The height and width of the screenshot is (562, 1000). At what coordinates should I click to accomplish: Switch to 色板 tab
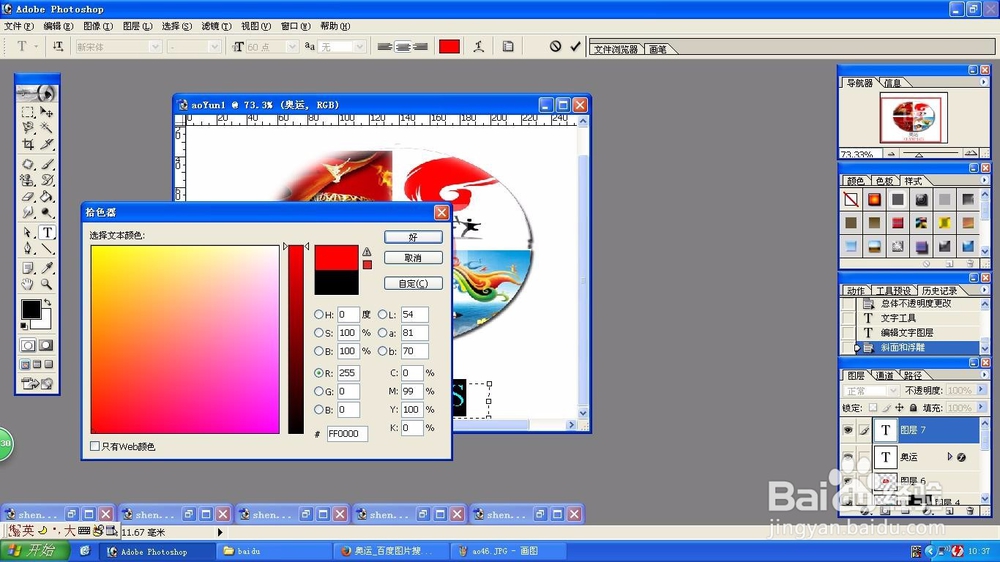884,181
